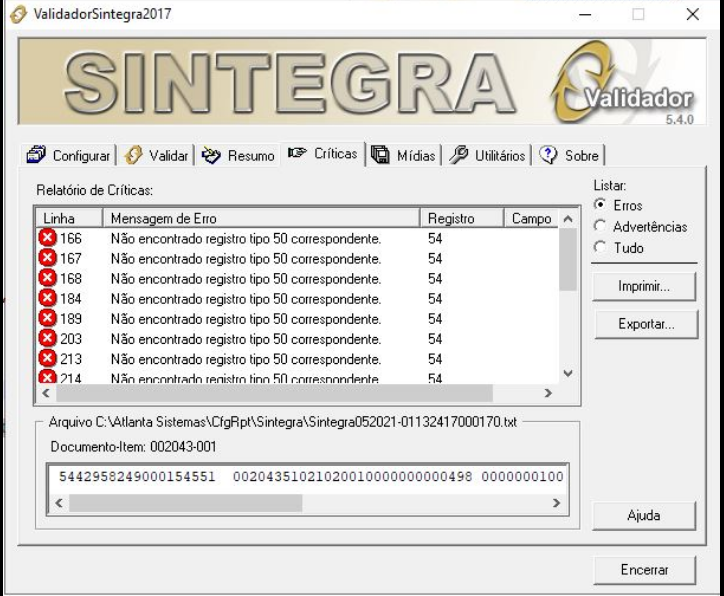The width and height of the screenshot is (724, 596).
Task: Click the Registro value 54 on line 213
Action: pos(435,359)
